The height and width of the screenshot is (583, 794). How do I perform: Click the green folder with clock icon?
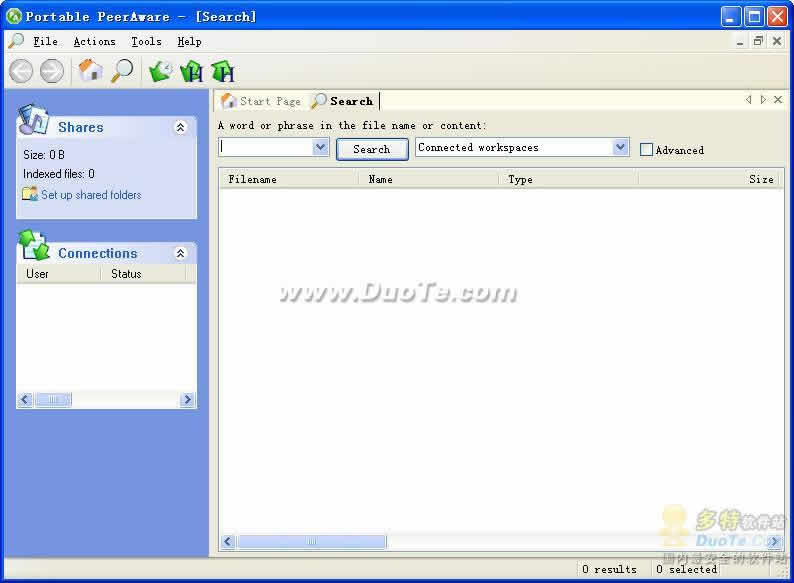(x=160, y=71)
